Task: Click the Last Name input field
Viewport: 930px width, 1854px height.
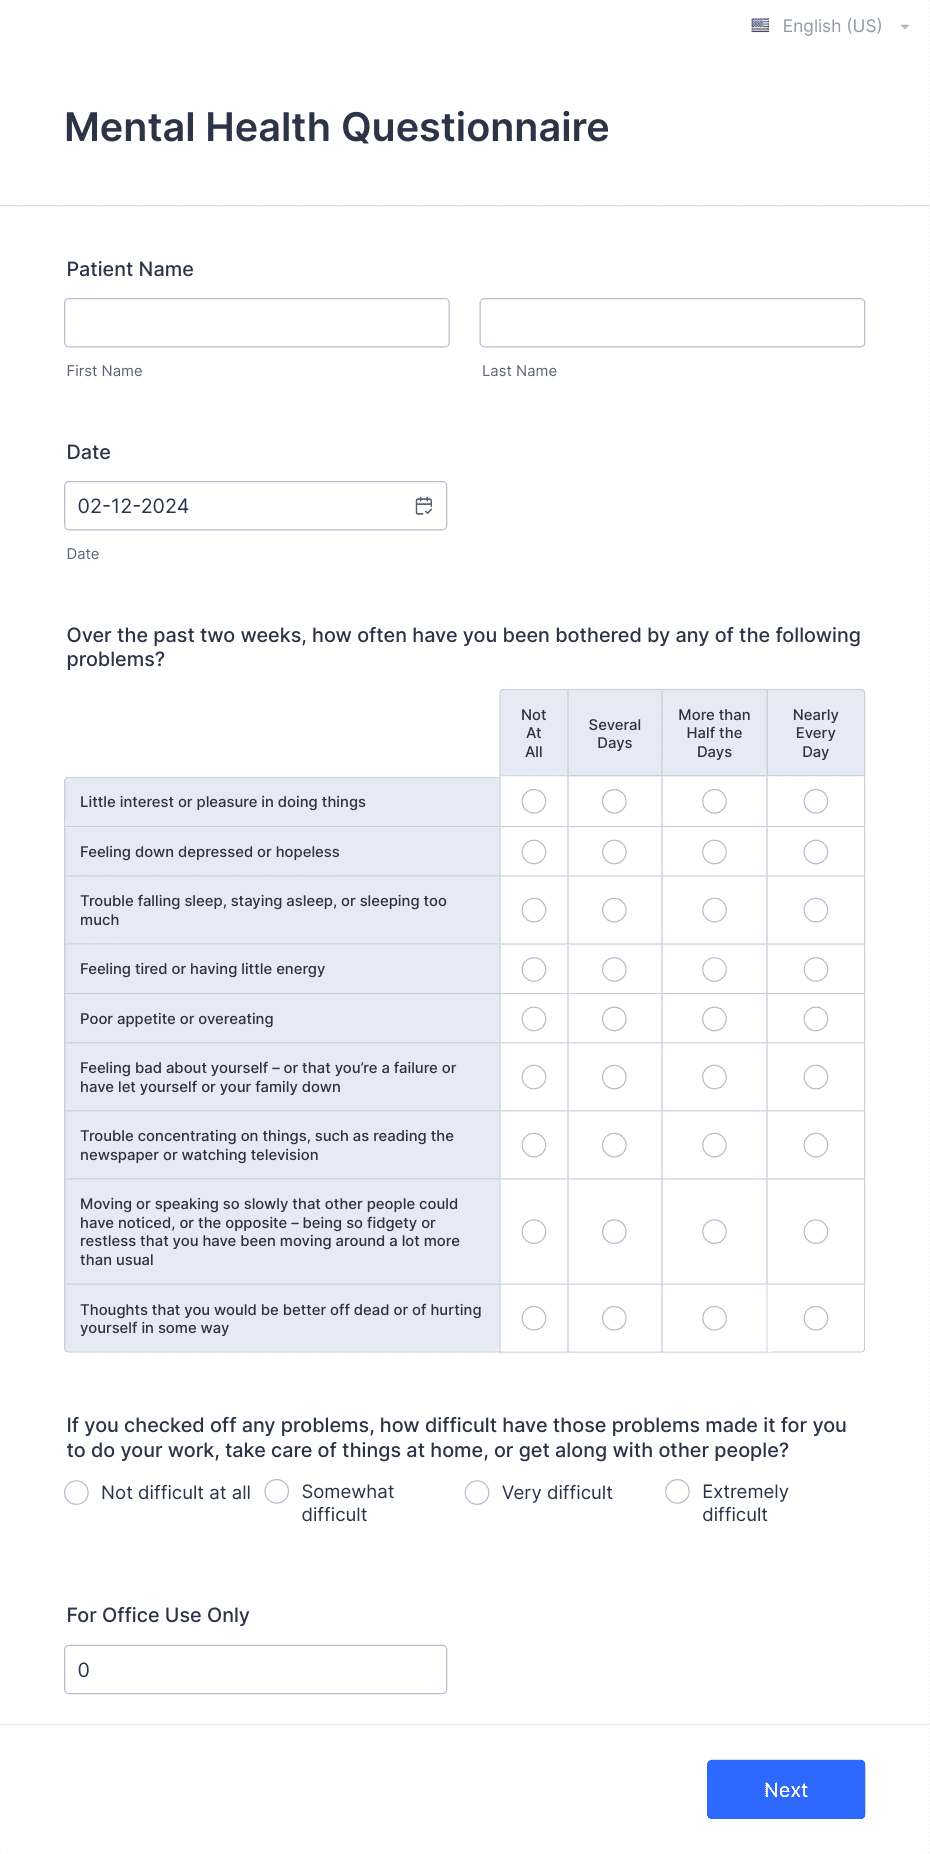Action: tap(671, 322)
